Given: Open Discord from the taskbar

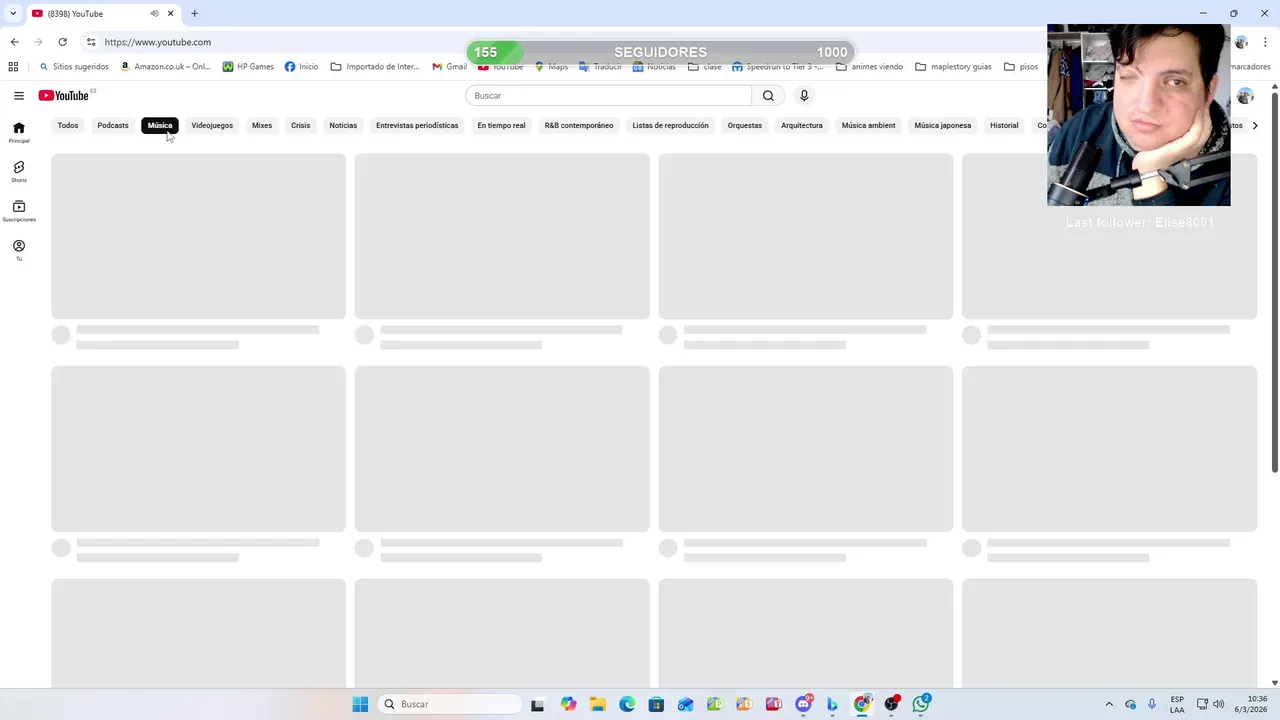Looking at the screenshot, I should [803, 704].
